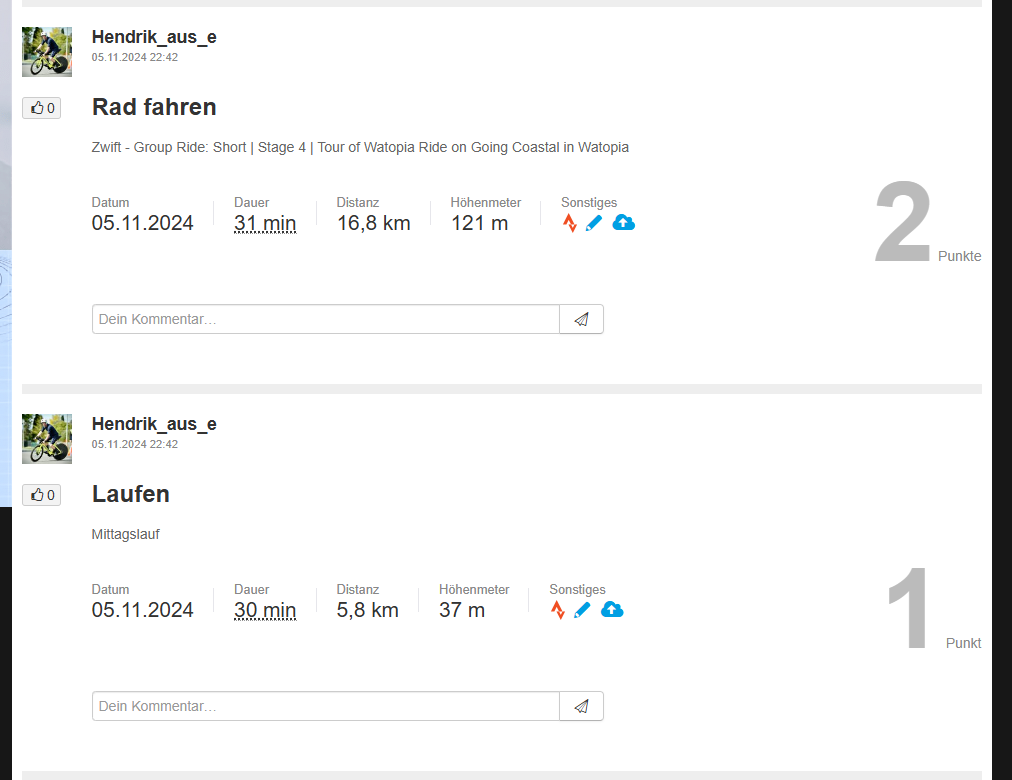The width and height of the screenshot is (1012, 780).
Task: Open Hendrik_aus_e's profile from the Laufen post
Action: point(154,424)
